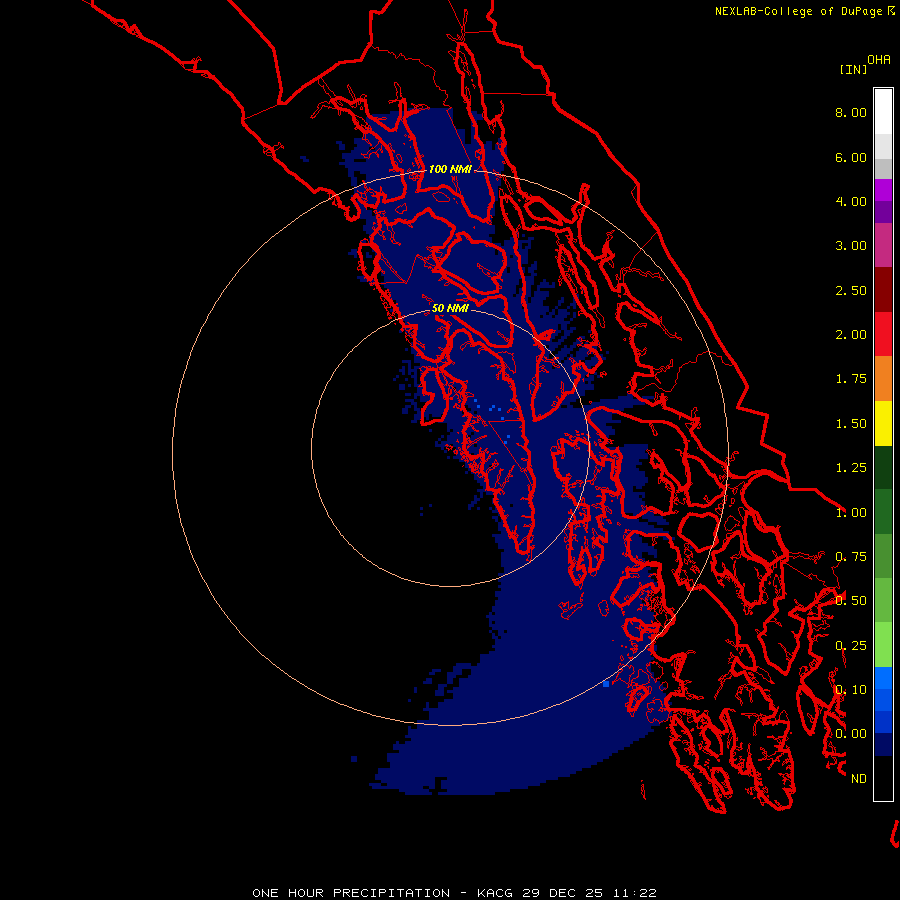
Task: Click the 6.00 legend value
Action: click(x=851, y=157)
